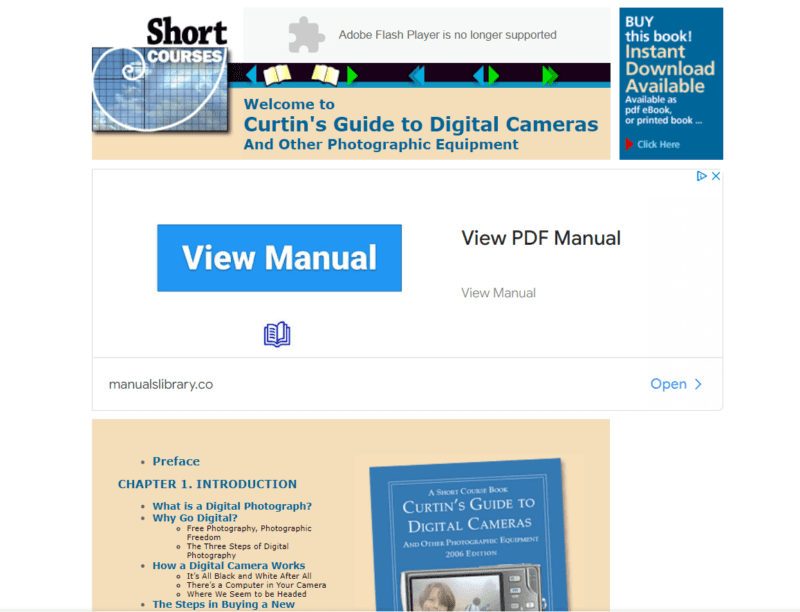Click the chevron next to Open
800x612 pixels.
pyautogui.click(x=698, y=384)
